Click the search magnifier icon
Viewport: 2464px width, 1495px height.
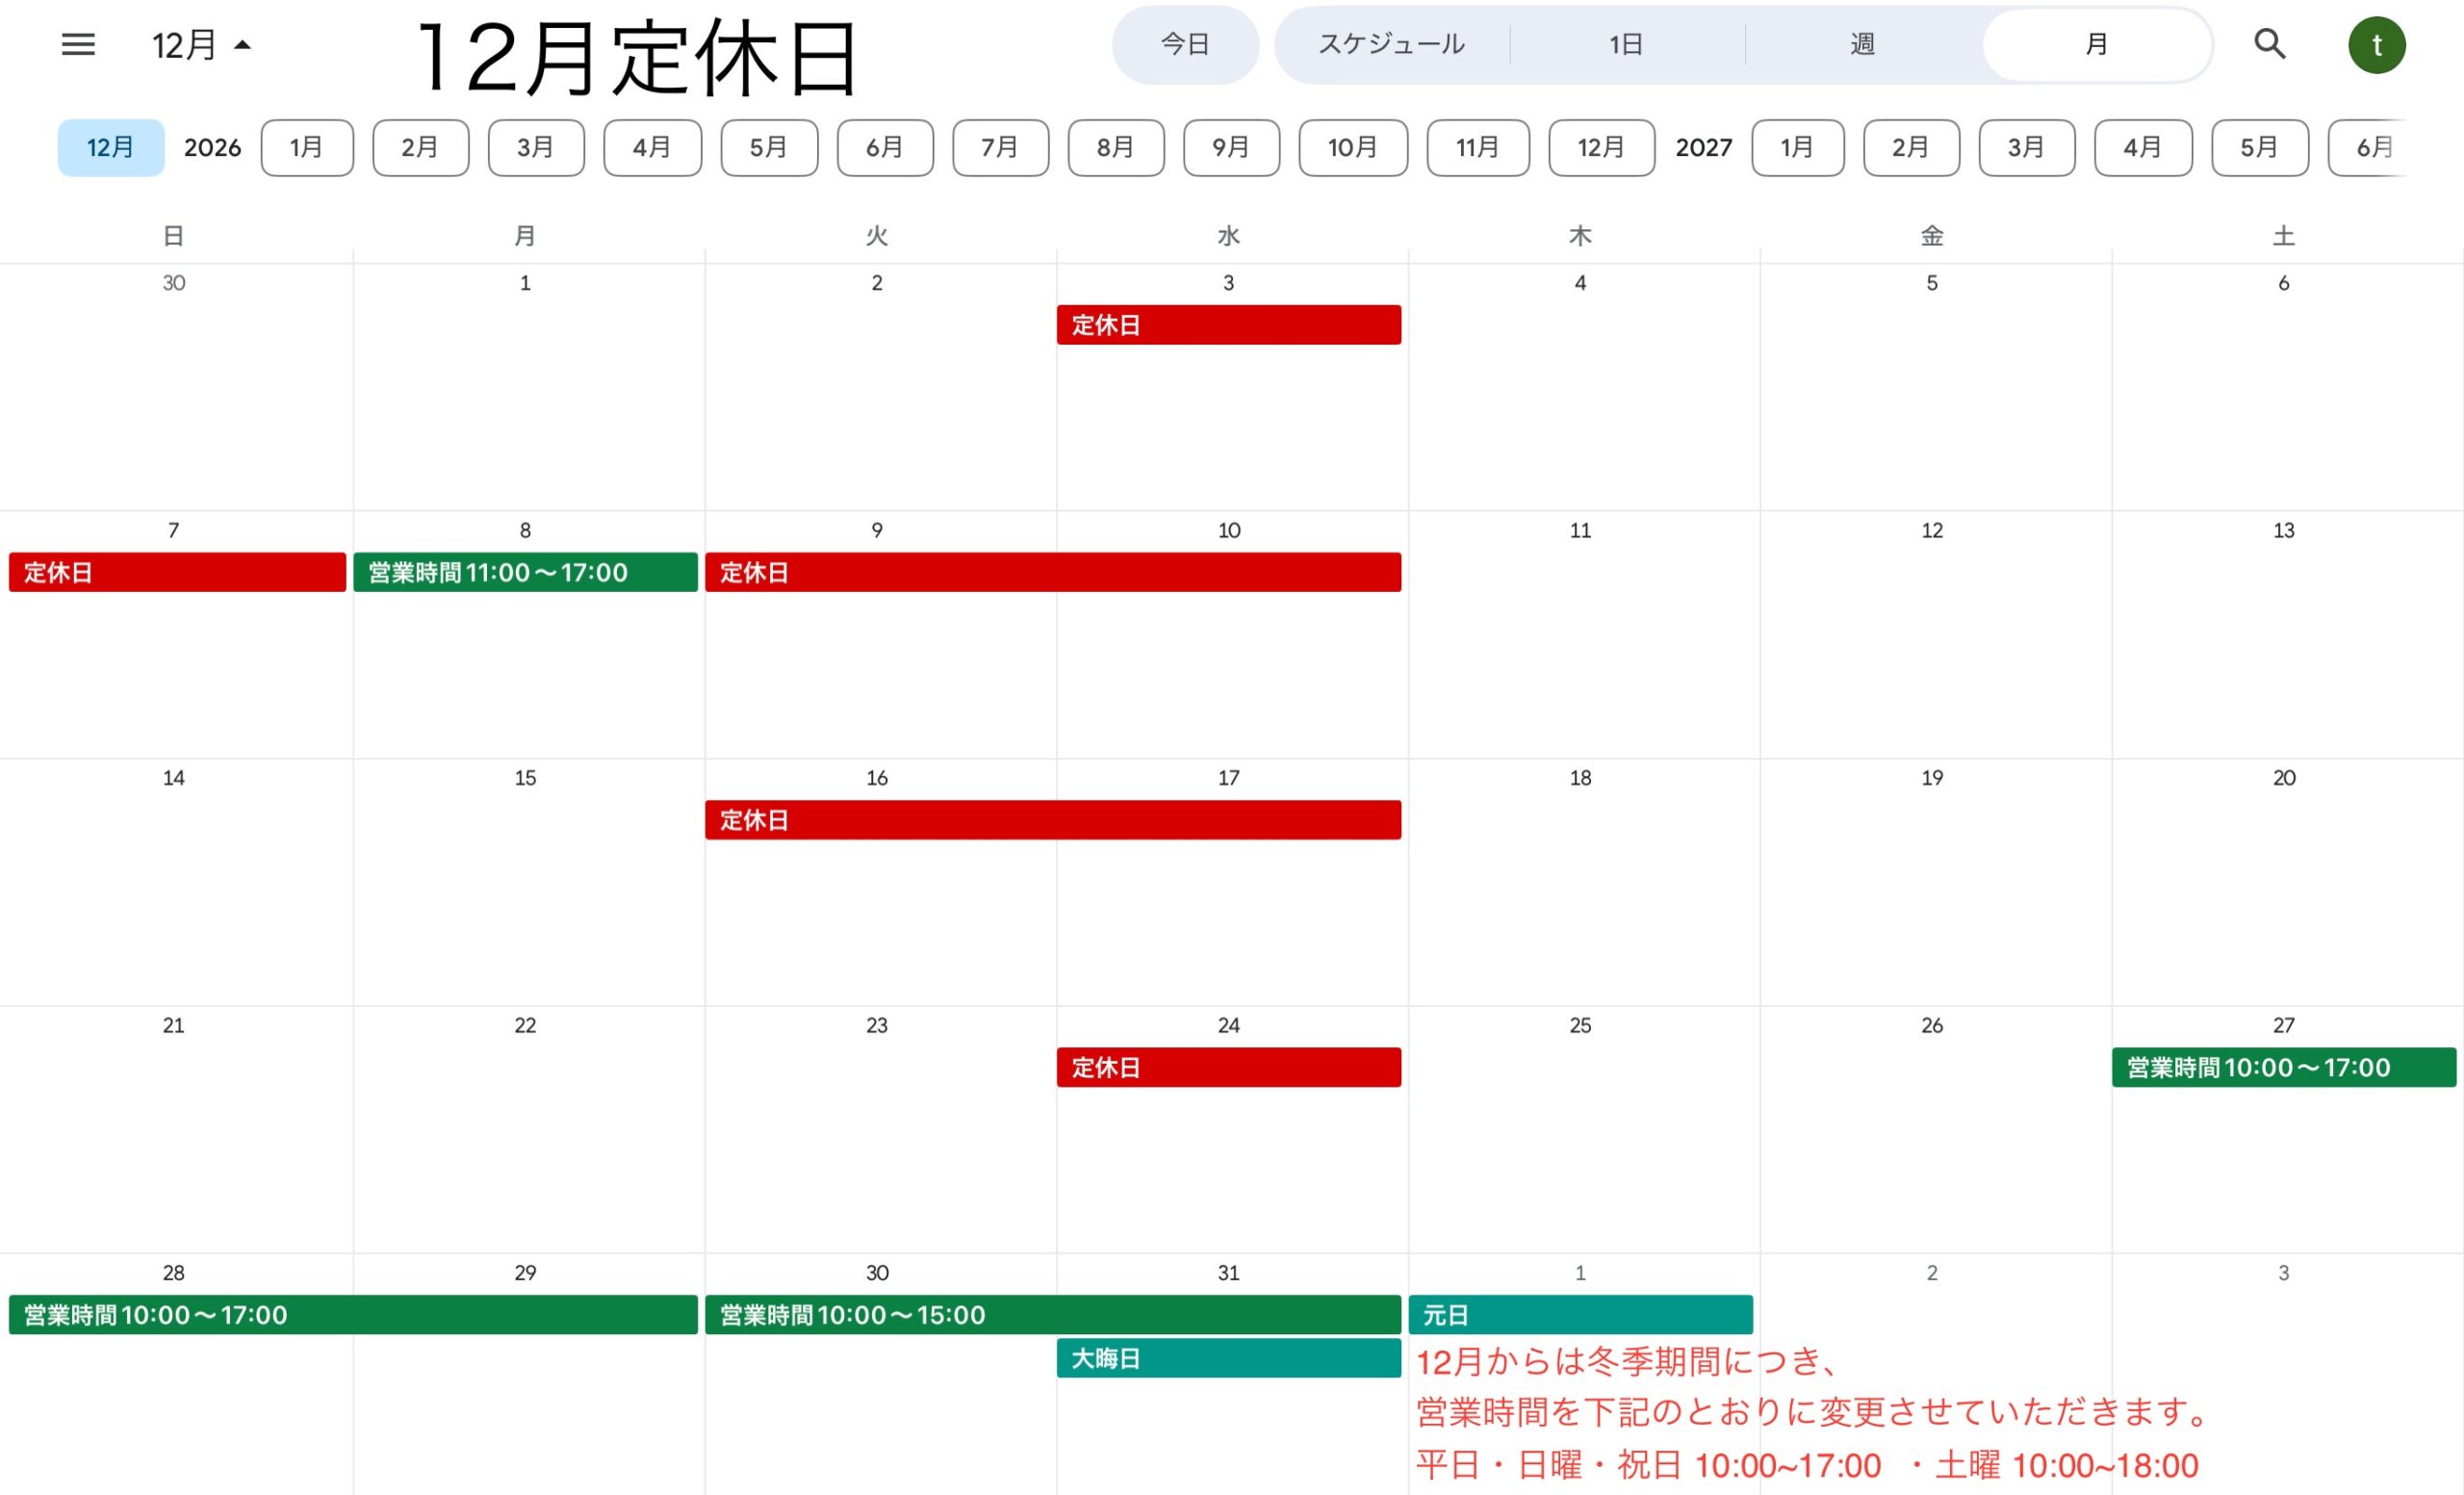[x=2269, y=44]
